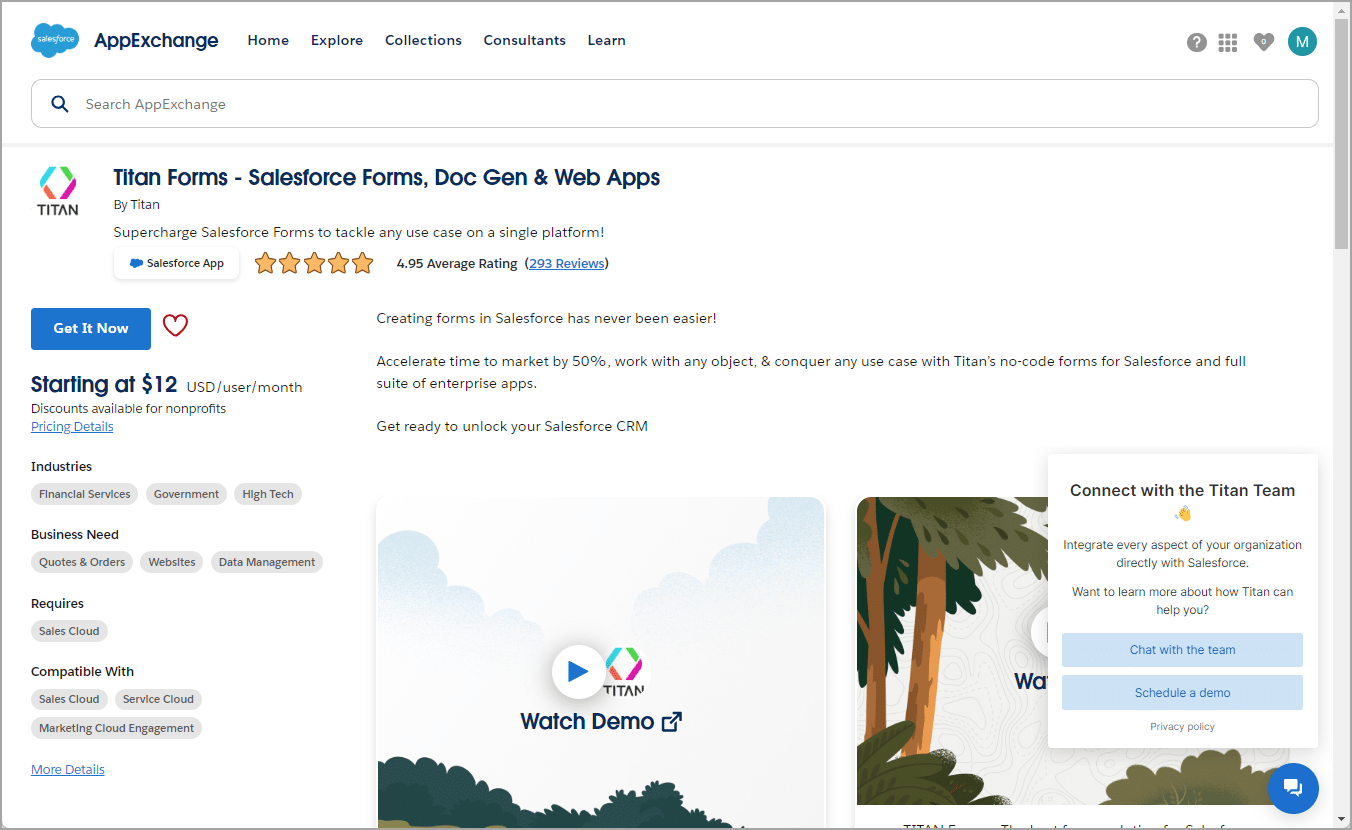
Task: Click Schedule a demo button
Action: click(1182, 693)
